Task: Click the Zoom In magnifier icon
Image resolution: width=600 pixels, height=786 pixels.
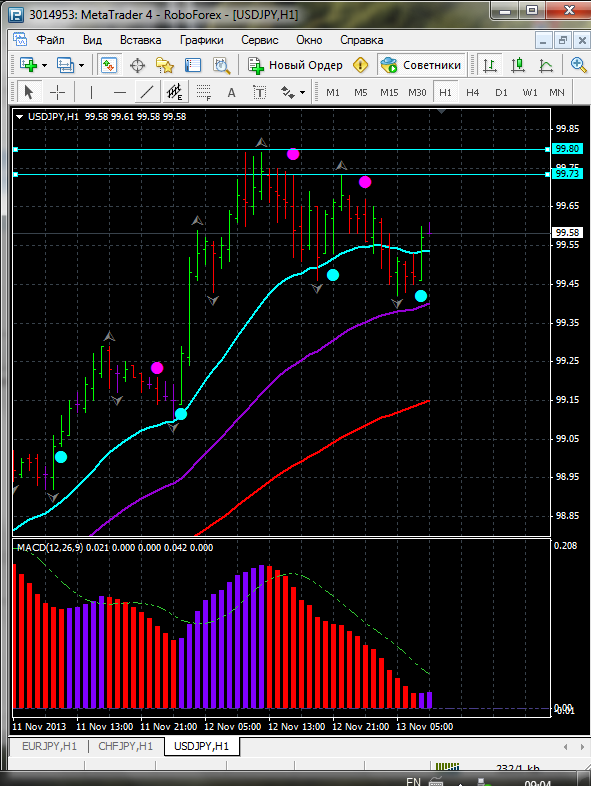Action: tap(578, 65)
